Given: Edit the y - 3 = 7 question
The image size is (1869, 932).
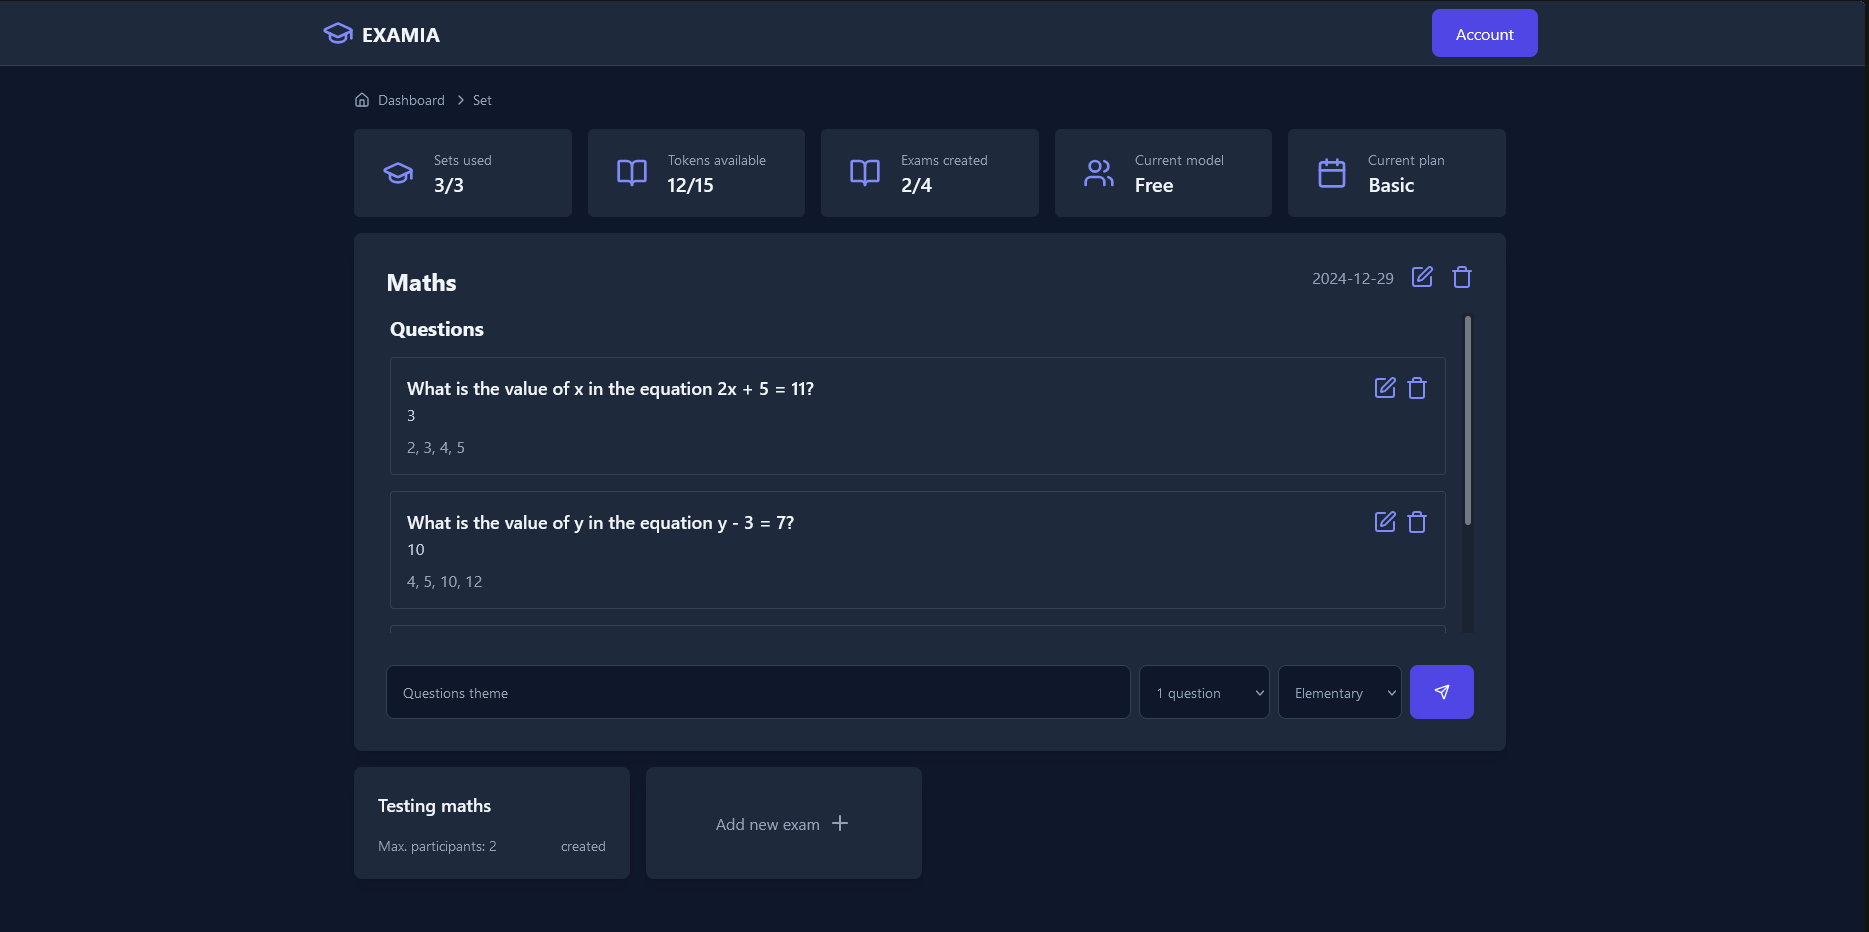Looking at the screenshot, I should click(1384, 522).
